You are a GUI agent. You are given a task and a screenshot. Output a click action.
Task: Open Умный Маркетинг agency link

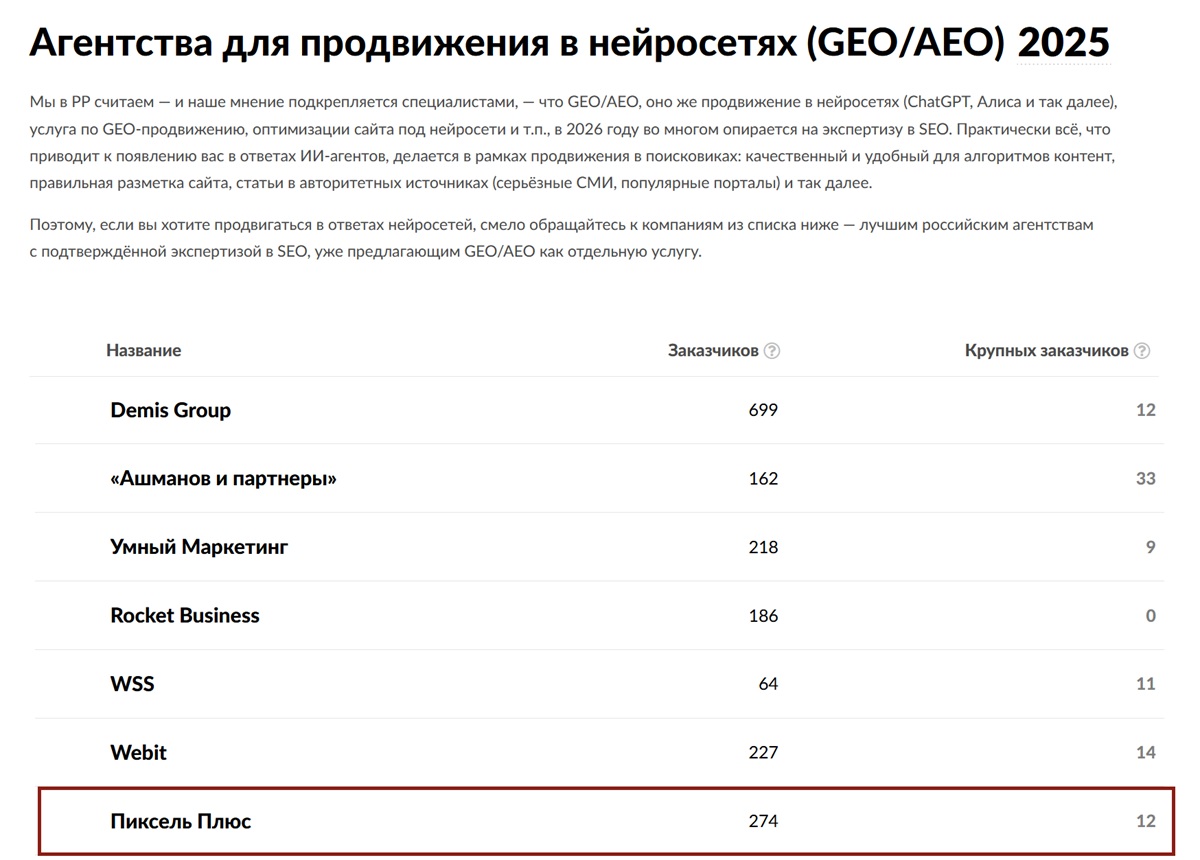pyautogui.click(x=199, y=547)
